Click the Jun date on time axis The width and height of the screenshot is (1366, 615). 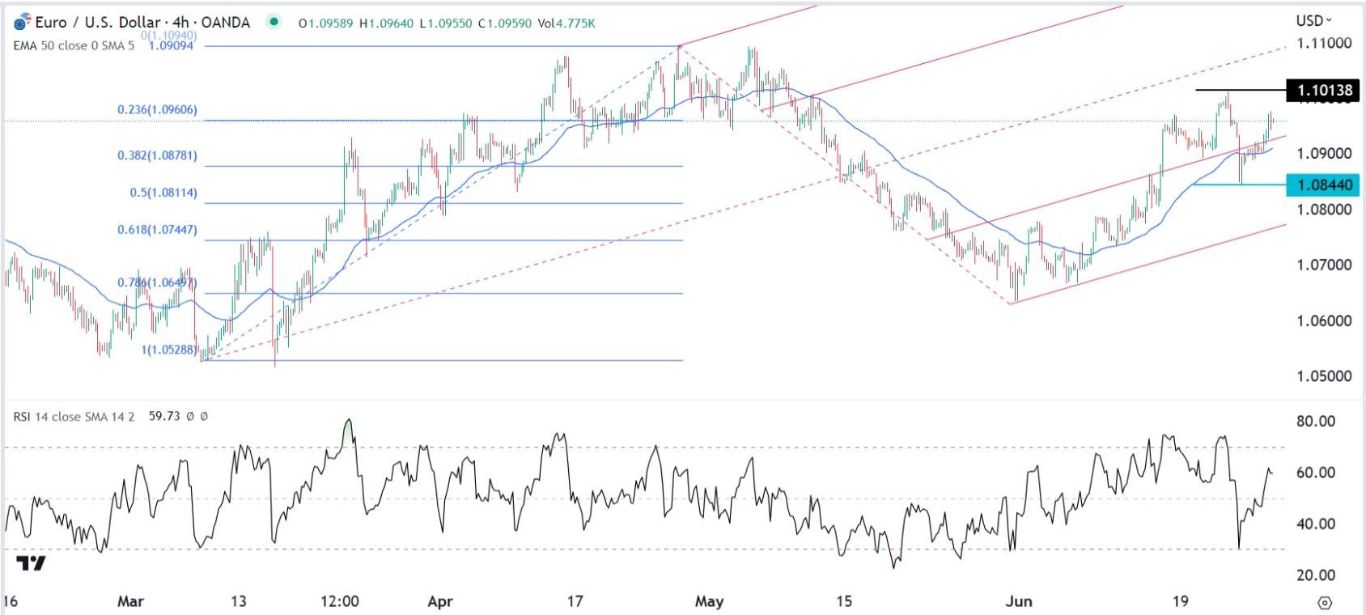pyautogui.click(x=1018, y=602)
